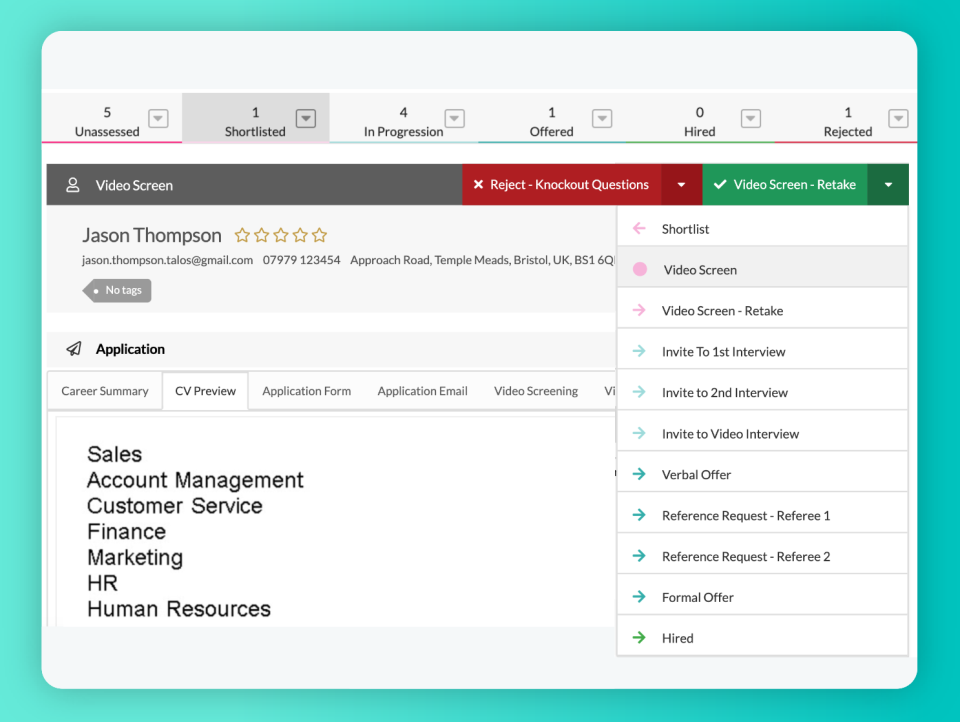Click the arrow icon beside Invite To 1st Interview

(x=639, y=352)
